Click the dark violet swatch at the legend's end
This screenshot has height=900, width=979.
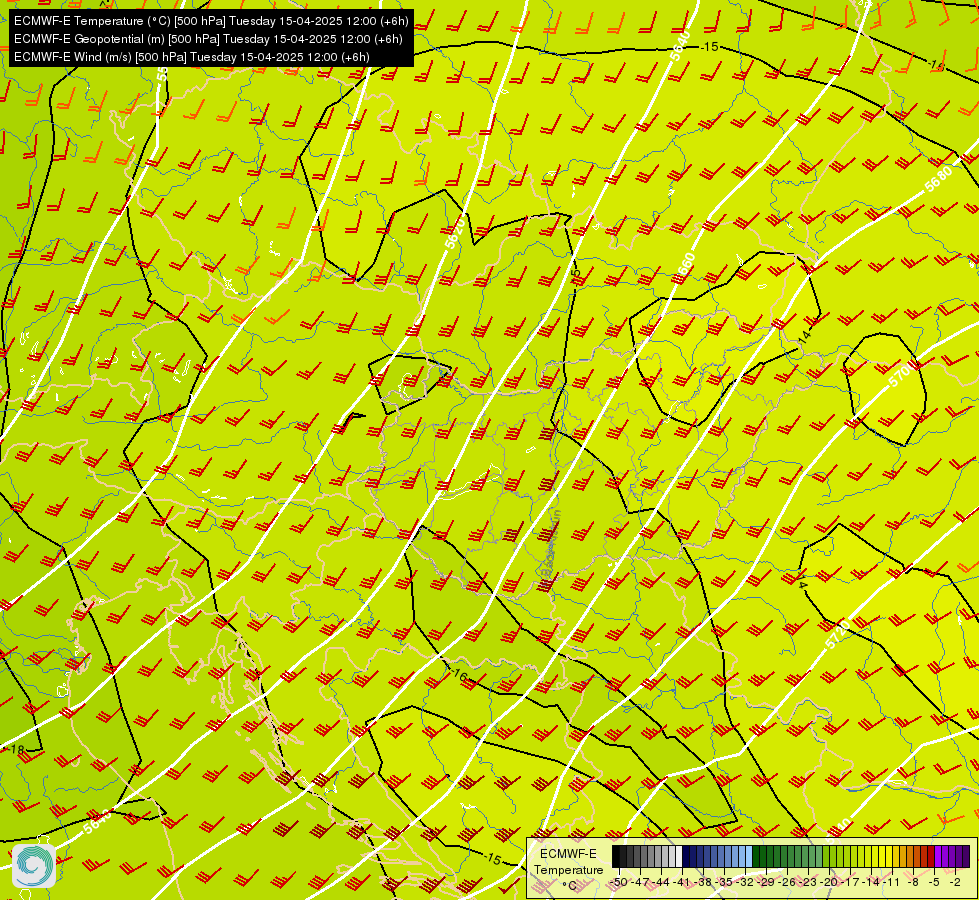(966, 856)
